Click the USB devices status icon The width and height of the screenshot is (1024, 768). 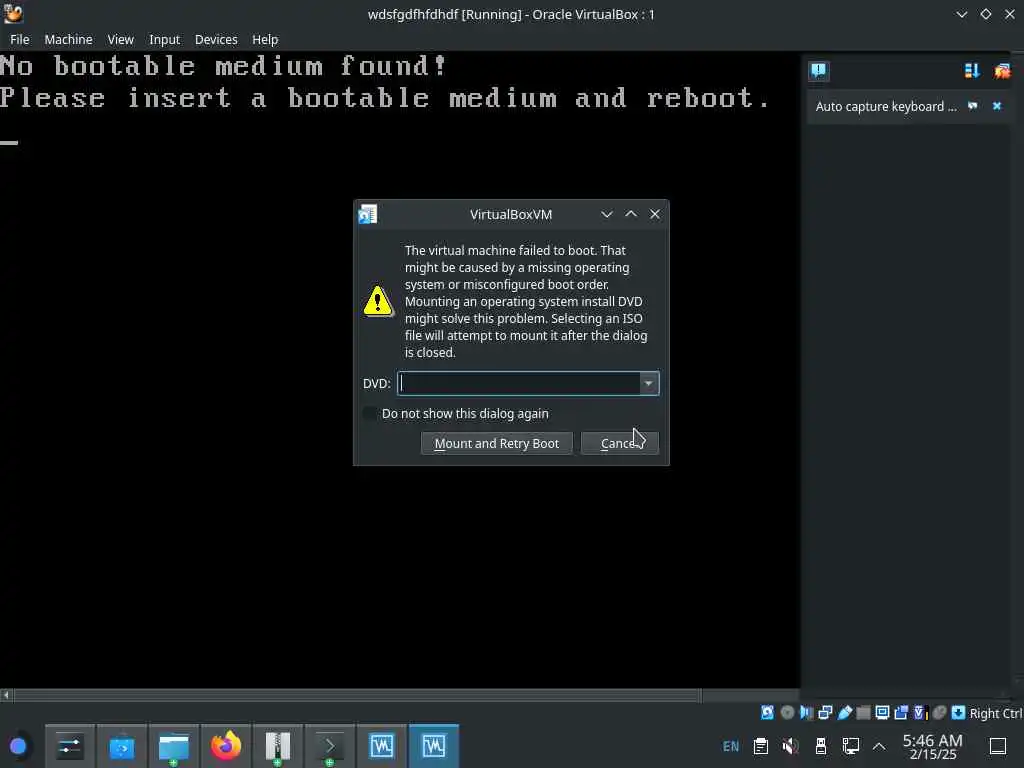(844, 712)
